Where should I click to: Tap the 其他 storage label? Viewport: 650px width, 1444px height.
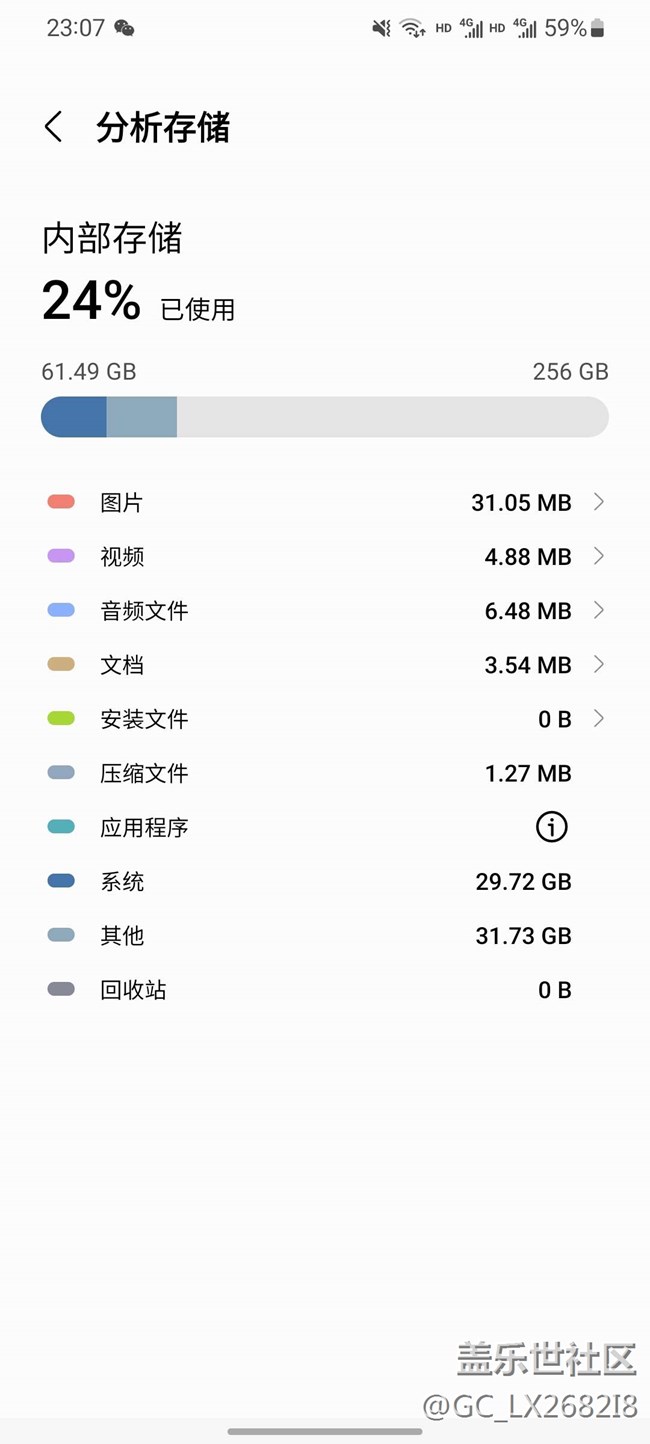pos(122,936)
